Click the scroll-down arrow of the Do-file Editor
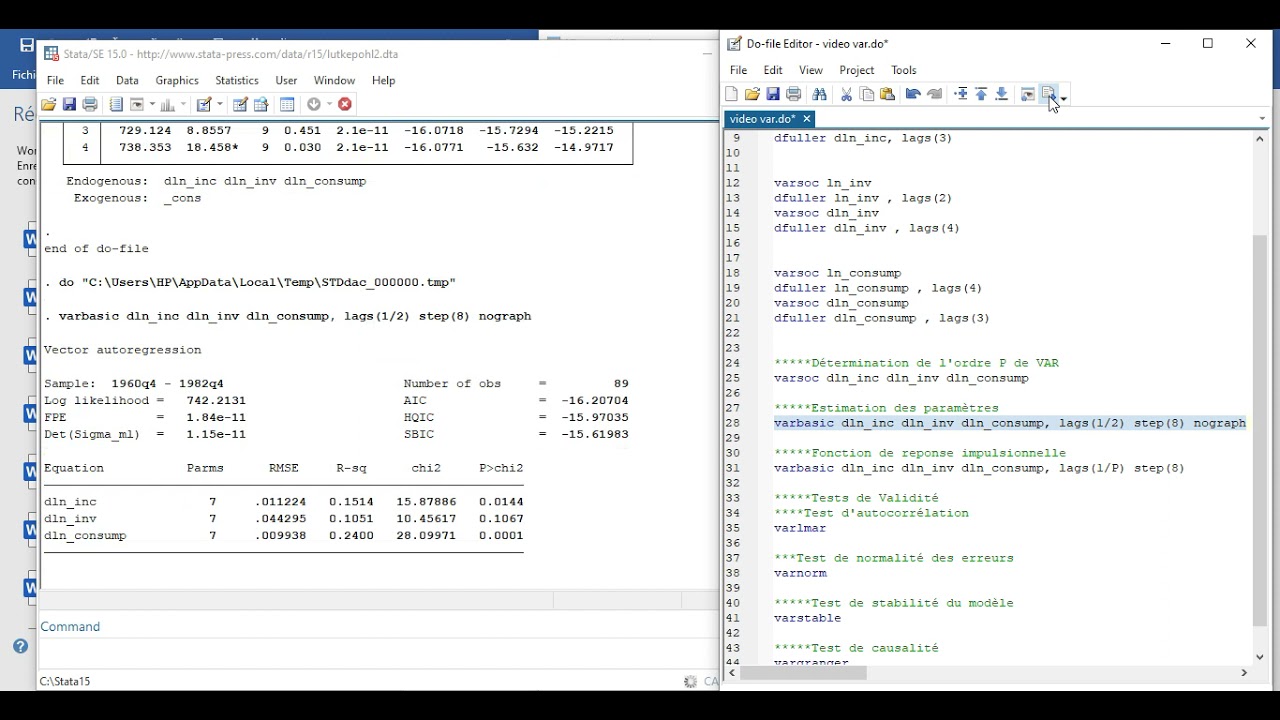This screenshot has height=720, width=1280. [1259, 657]
